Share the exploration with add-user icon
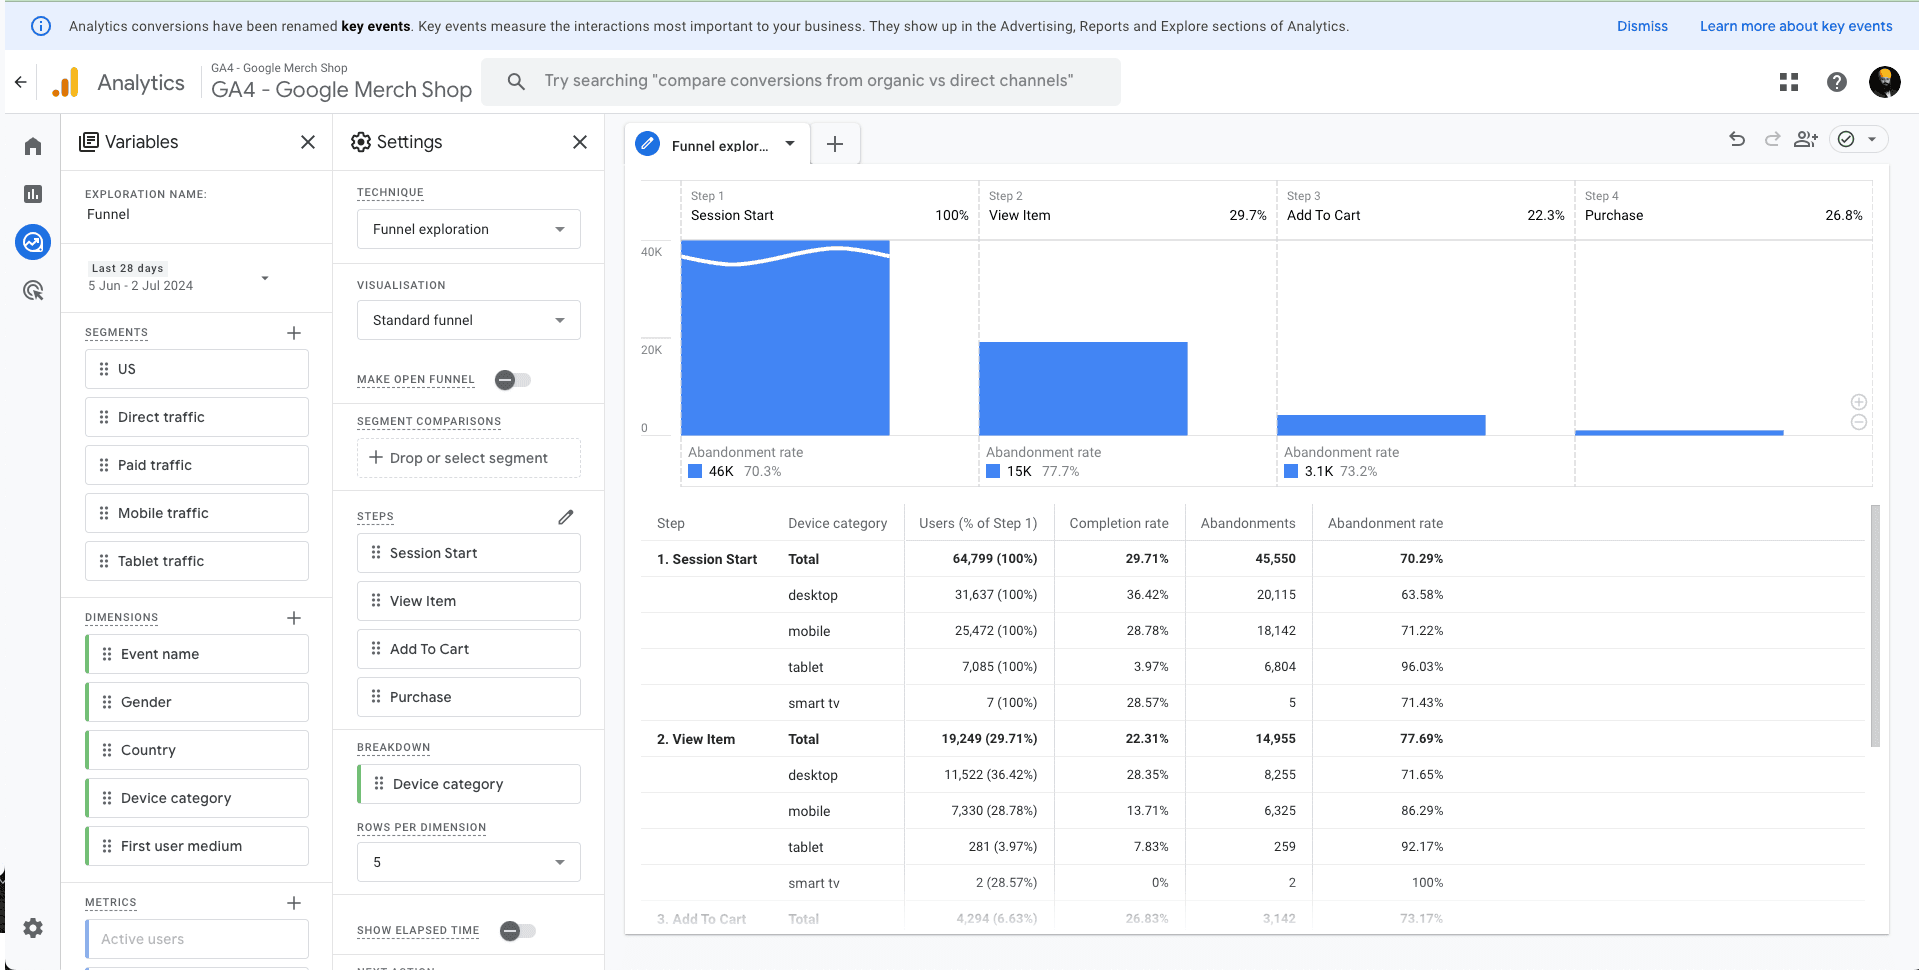 point(1806,139)
